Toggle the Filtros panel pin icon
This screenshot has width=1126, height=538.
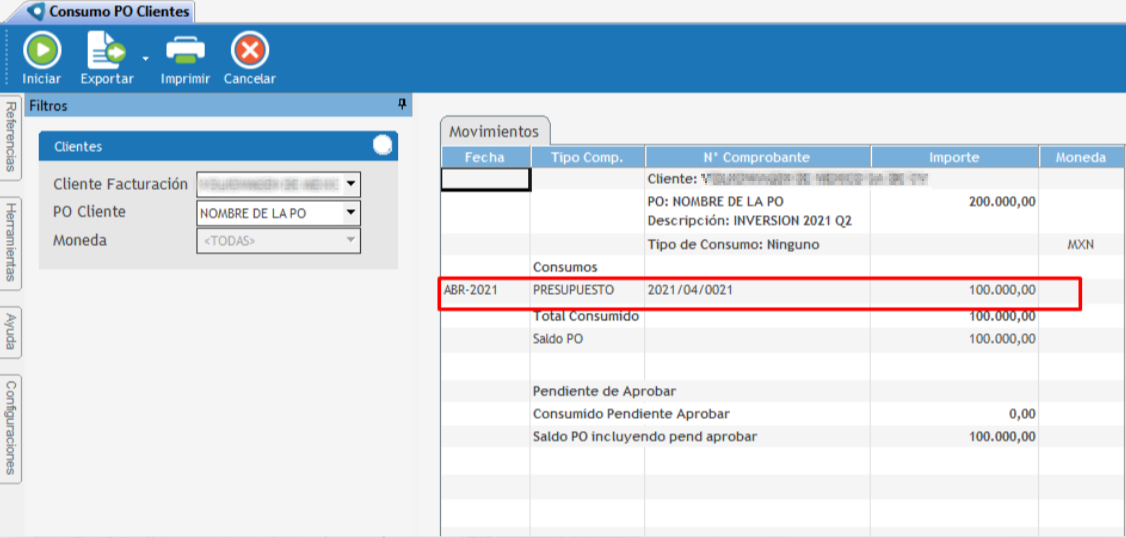click(402, 105)
